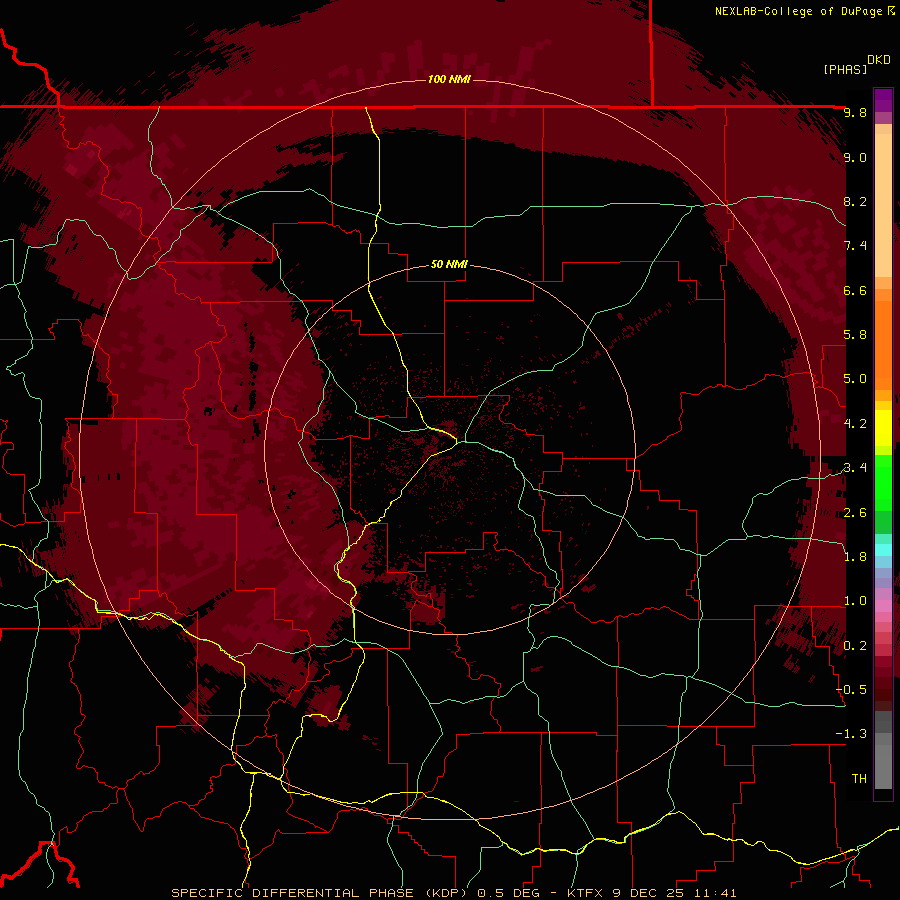Viewport: 900px width, 900px height.
Task: Click the 1.8 legend value
Action: [855, 557]
